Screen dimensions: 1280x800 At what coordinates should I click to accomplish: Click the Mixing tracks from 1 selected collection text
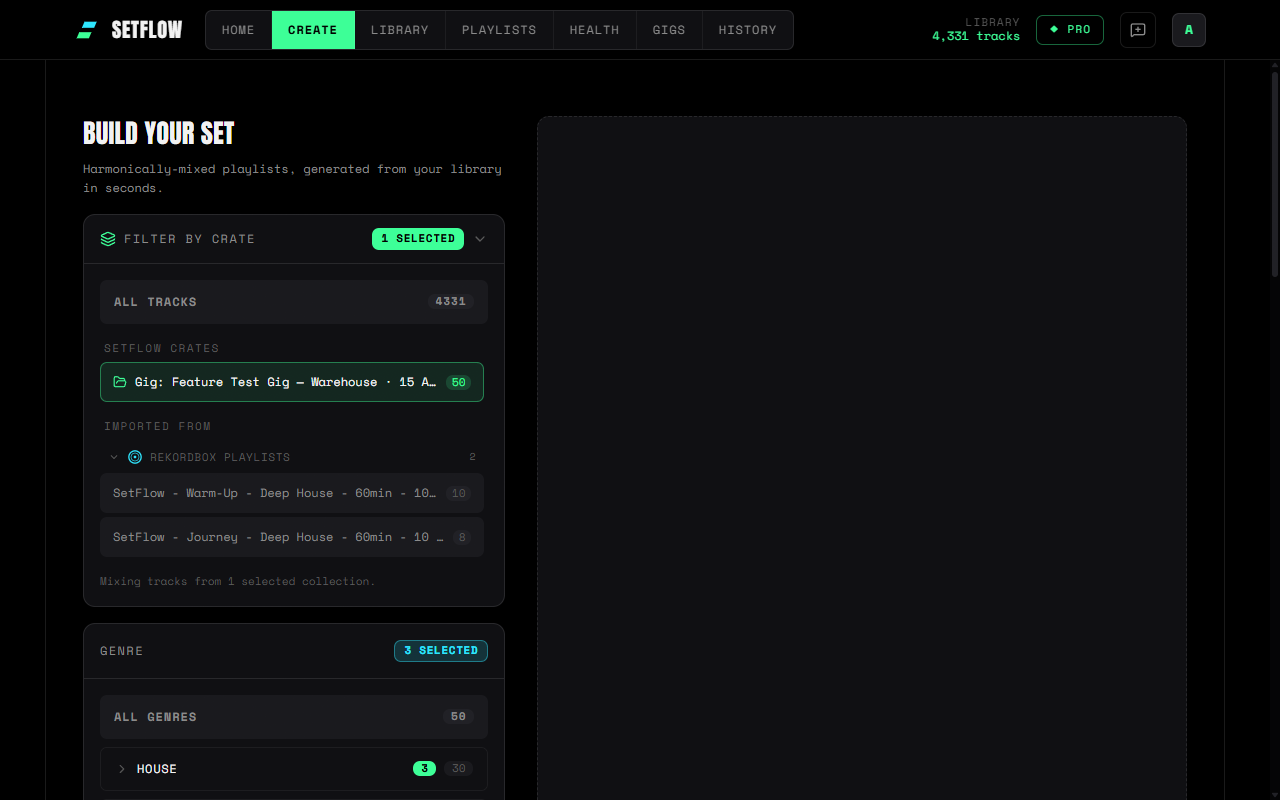click(238, 581)
